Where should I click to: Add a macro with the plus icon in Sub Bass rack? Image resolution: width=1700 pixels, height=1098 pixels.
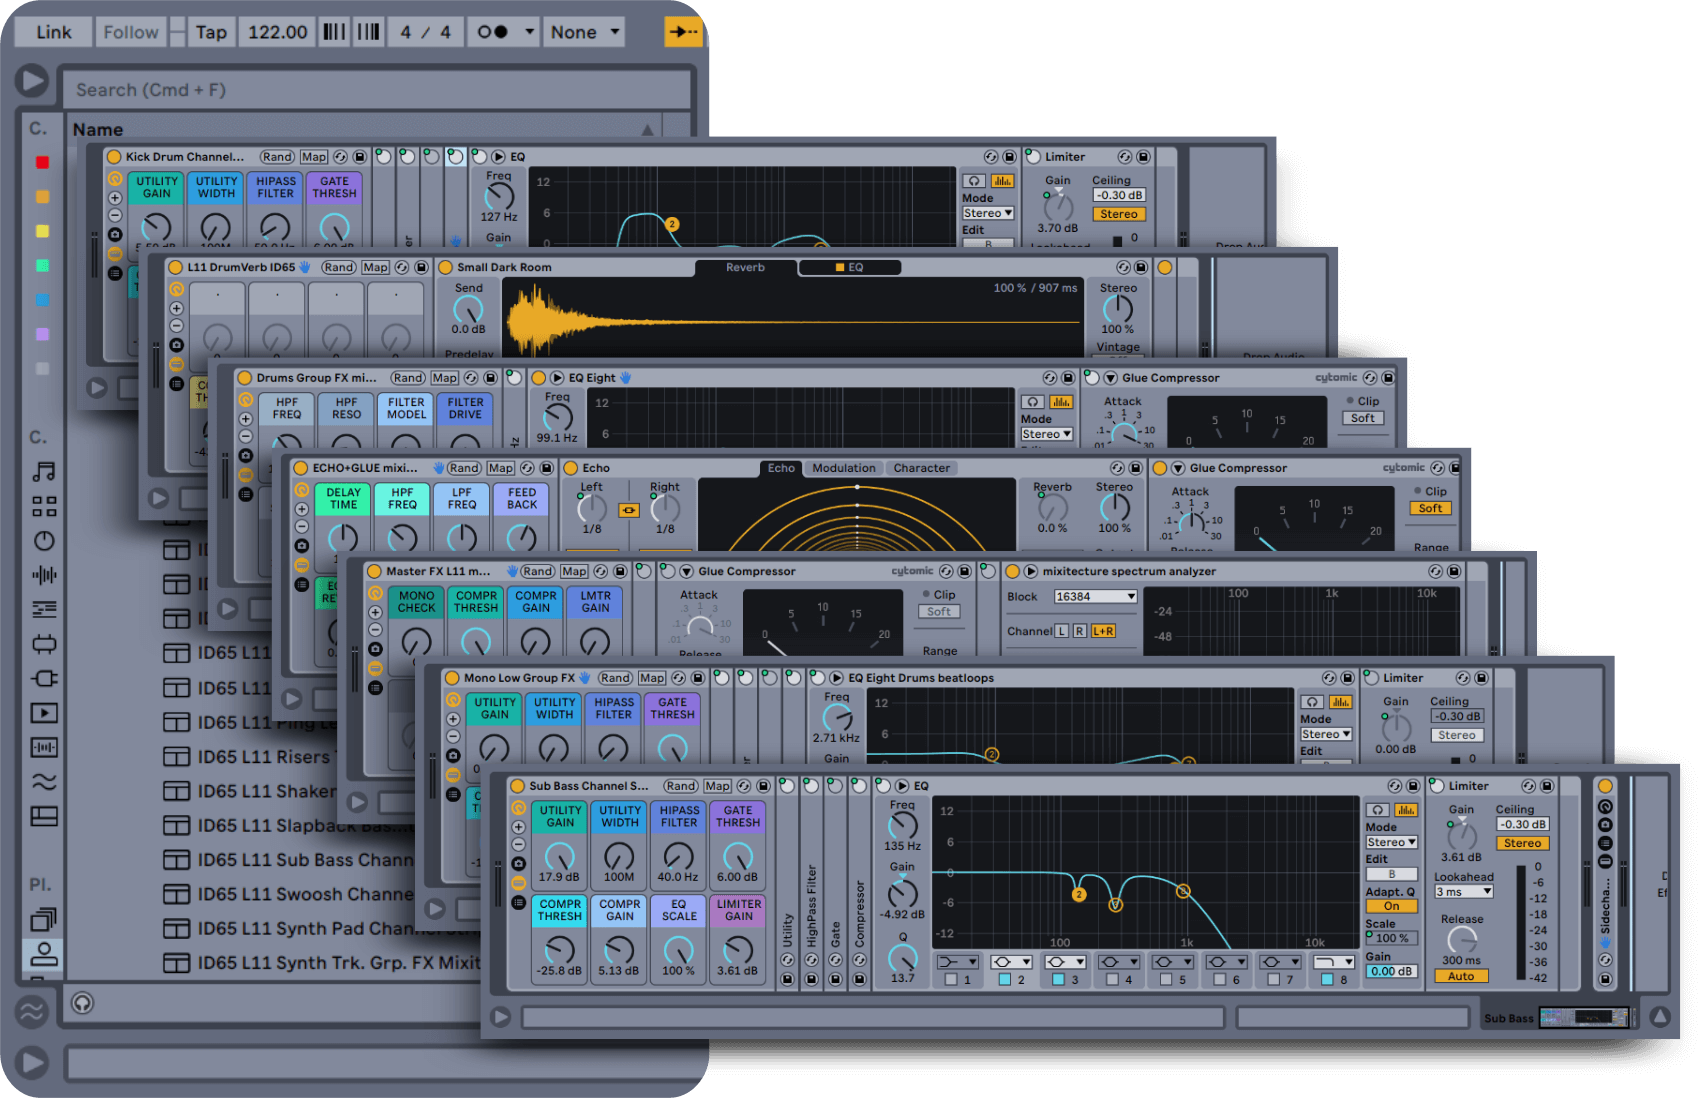point(518,827)
